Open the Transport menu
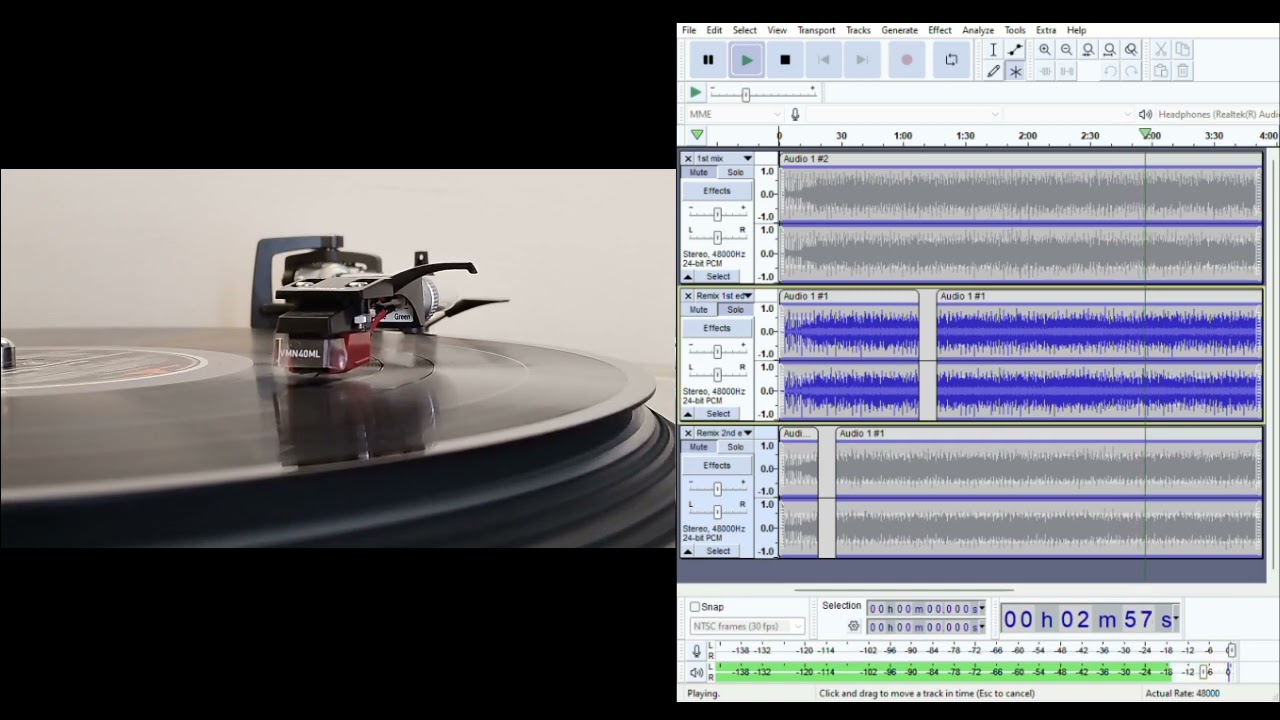The image size is (1280, 720). click(x=816, y=30)
